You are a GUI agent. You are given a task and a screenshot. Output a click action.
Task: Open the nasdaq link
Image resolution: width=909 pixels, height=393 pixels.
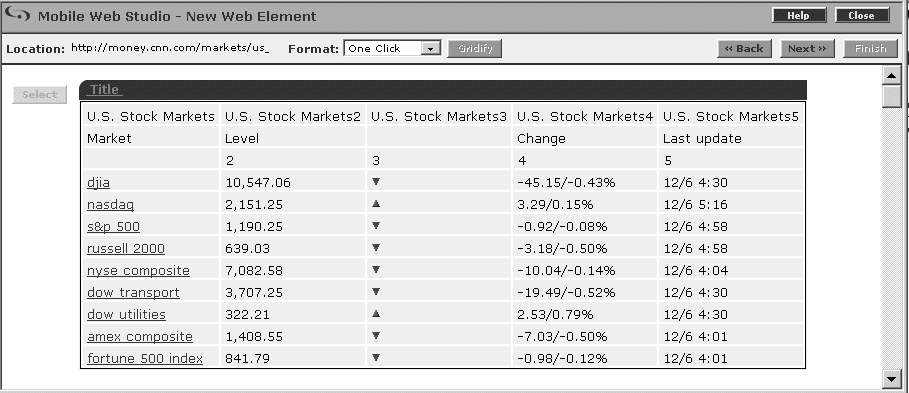coord(110,205)
